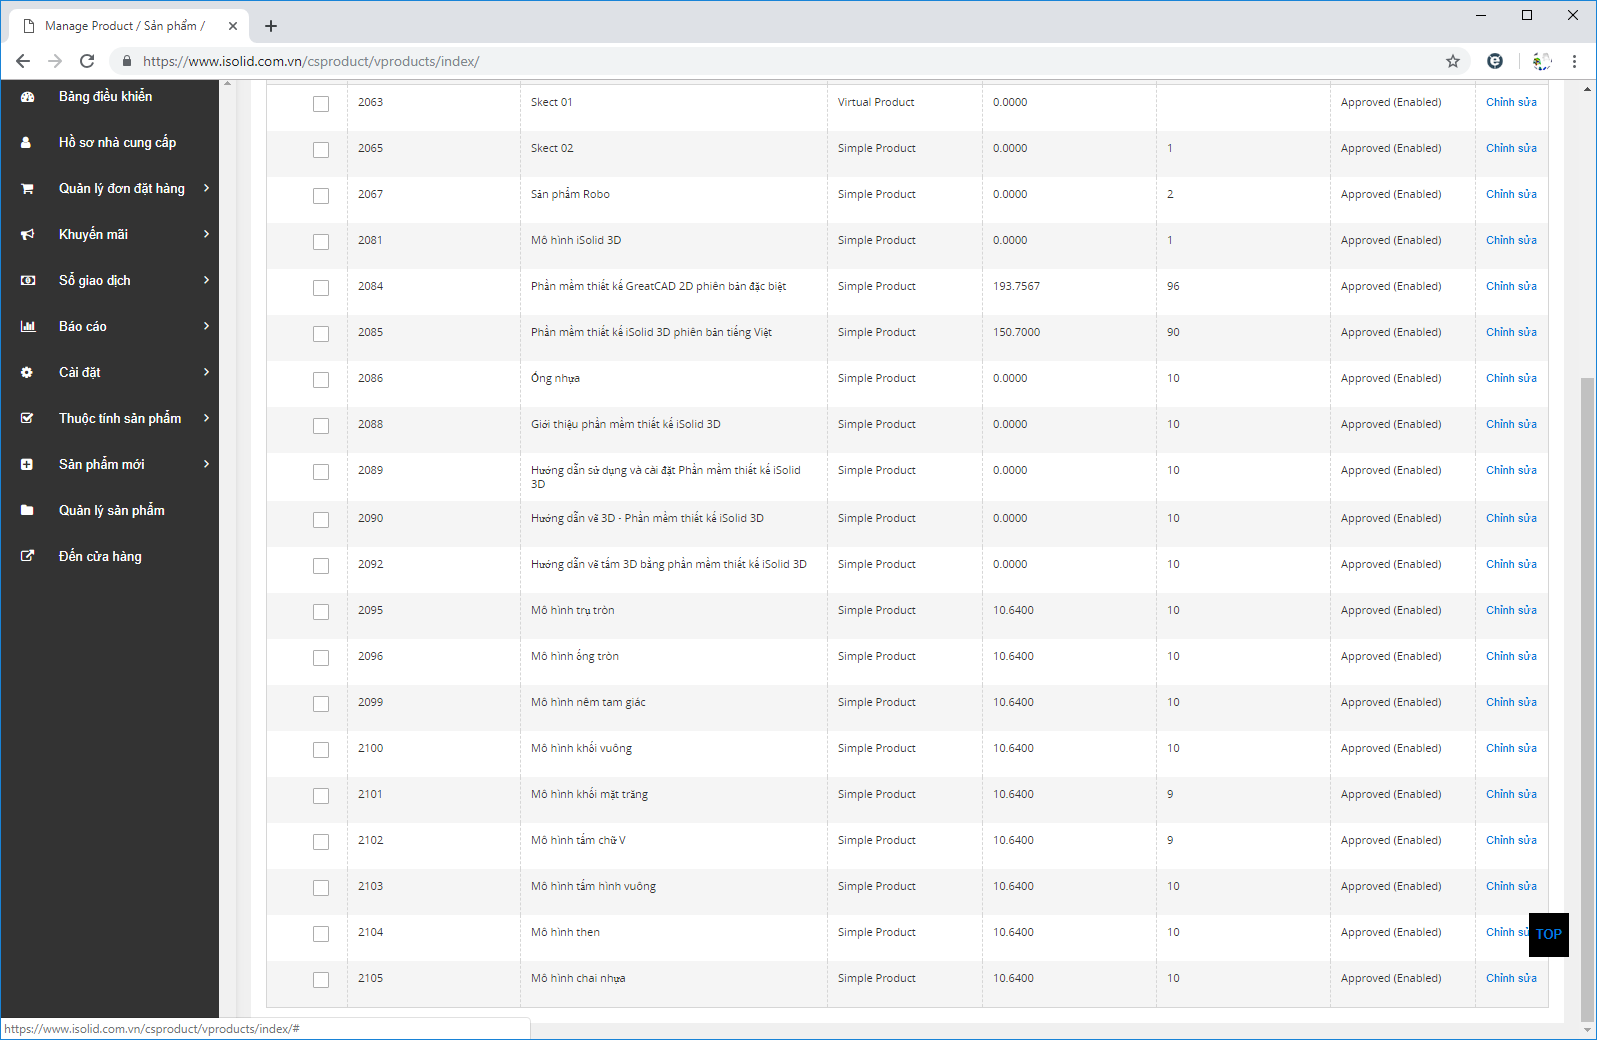Edit product 2088 via Chỉnh sửa
Screen dimensions: 1597x1040
pyautogui.click(x=1511, y=424)
